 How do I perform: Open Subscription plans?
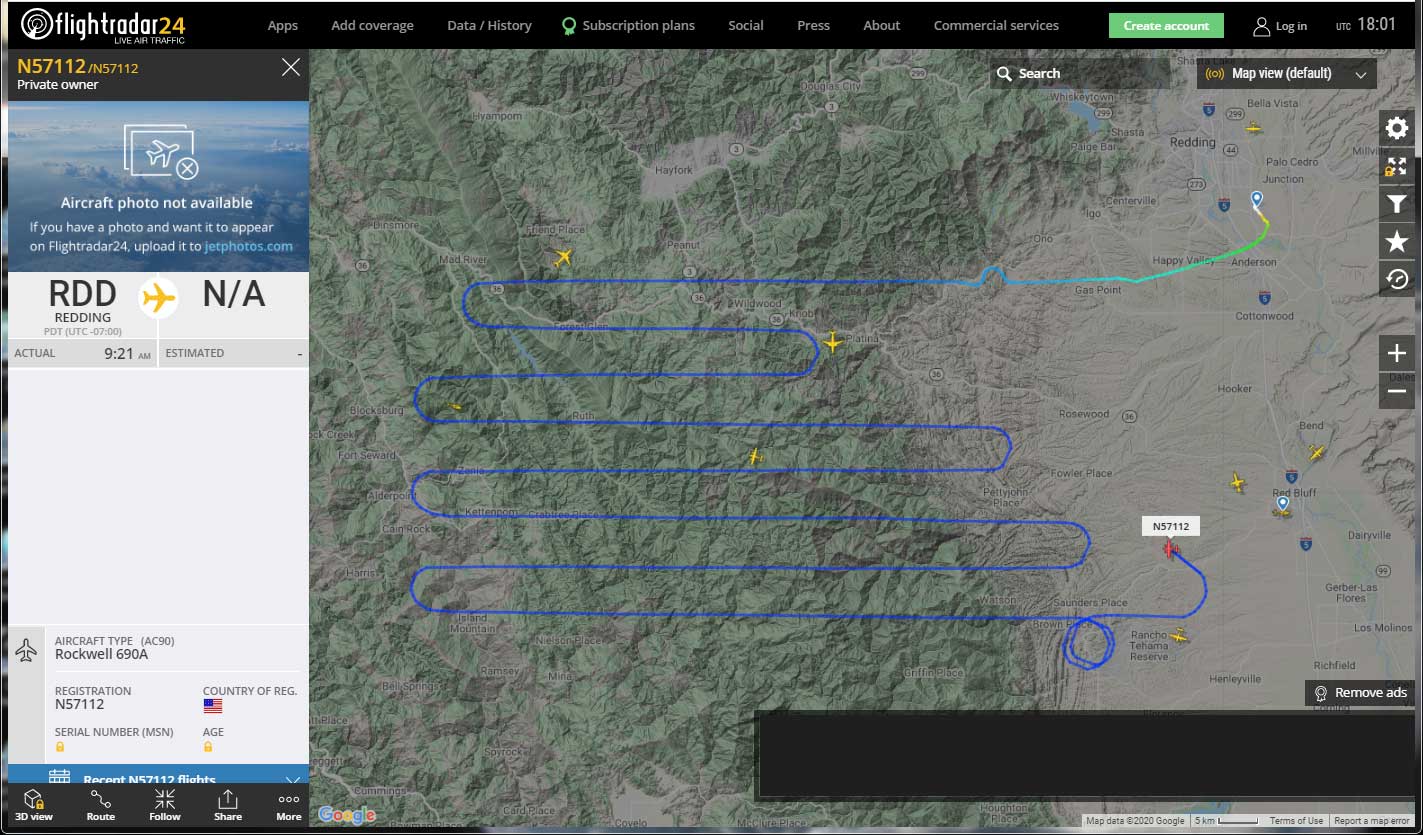pos(628,25)
